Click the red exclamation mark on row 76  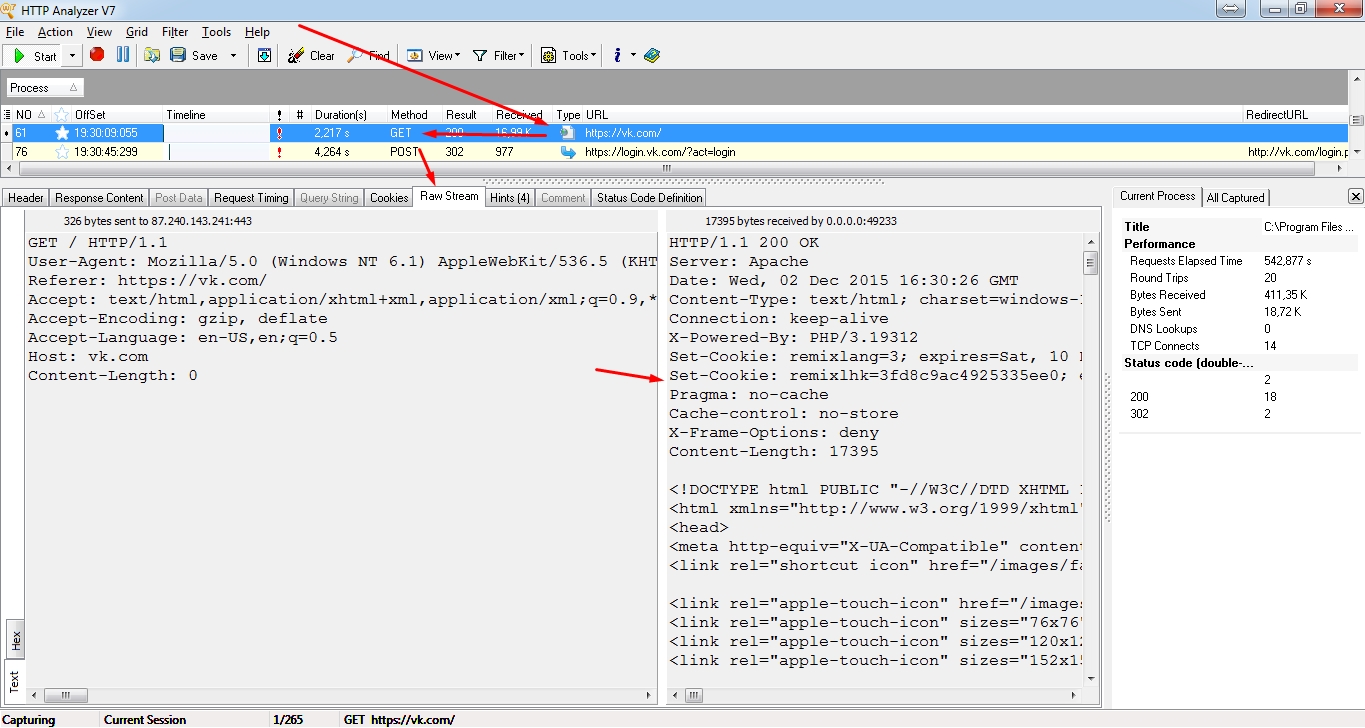(280, 152)
